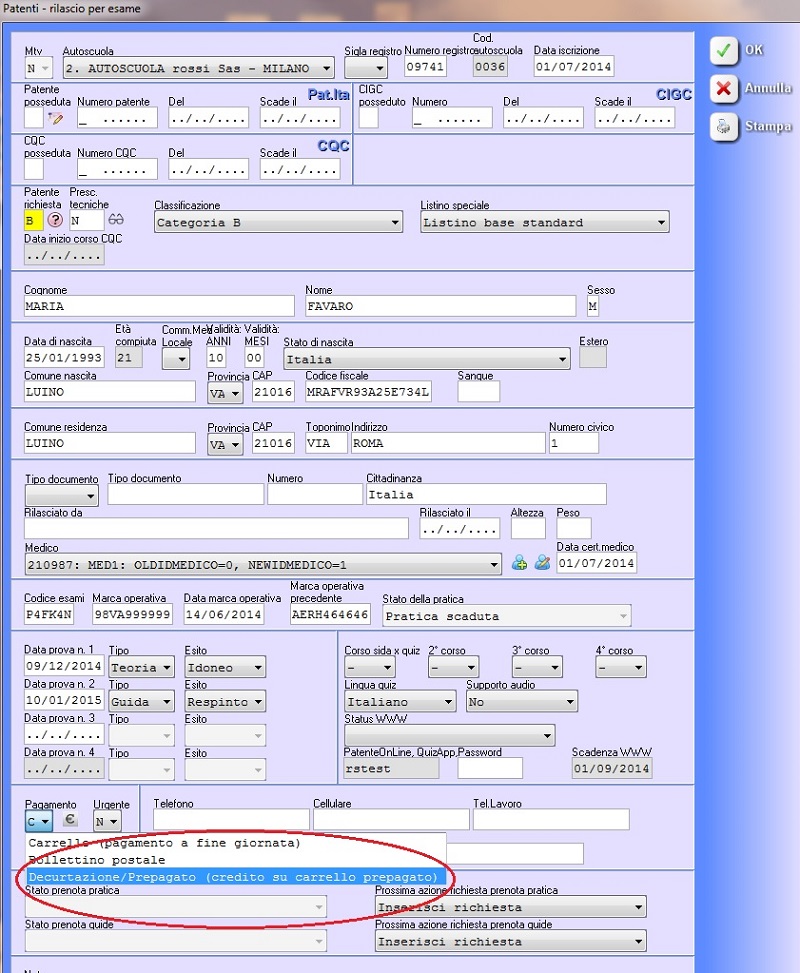Toggle the Patente posseduta checkbox
This screenshot has width=800, height=973.
[x=33, y=118]
